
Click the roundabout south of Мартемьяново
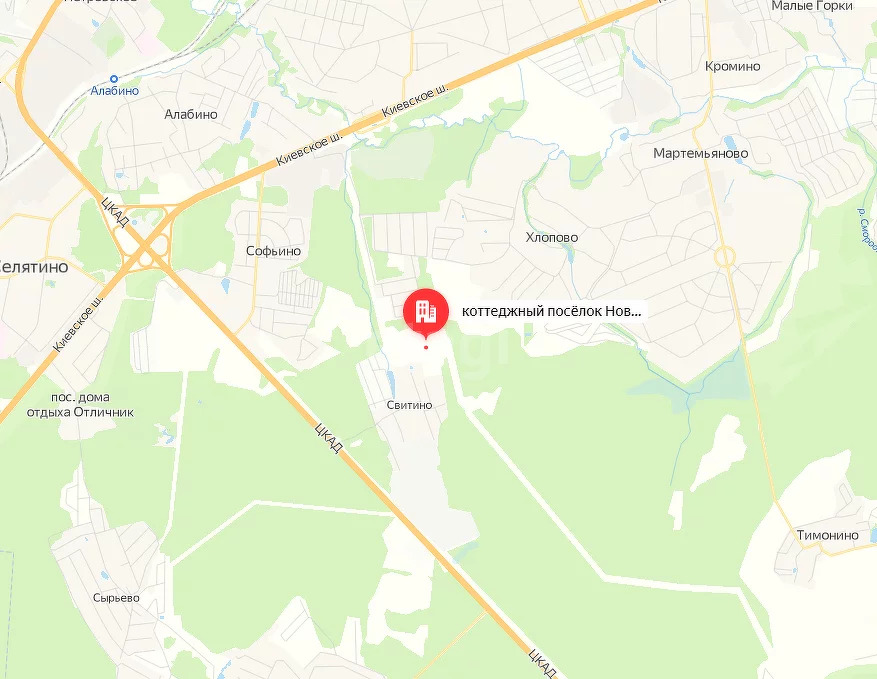coord(724,257)
